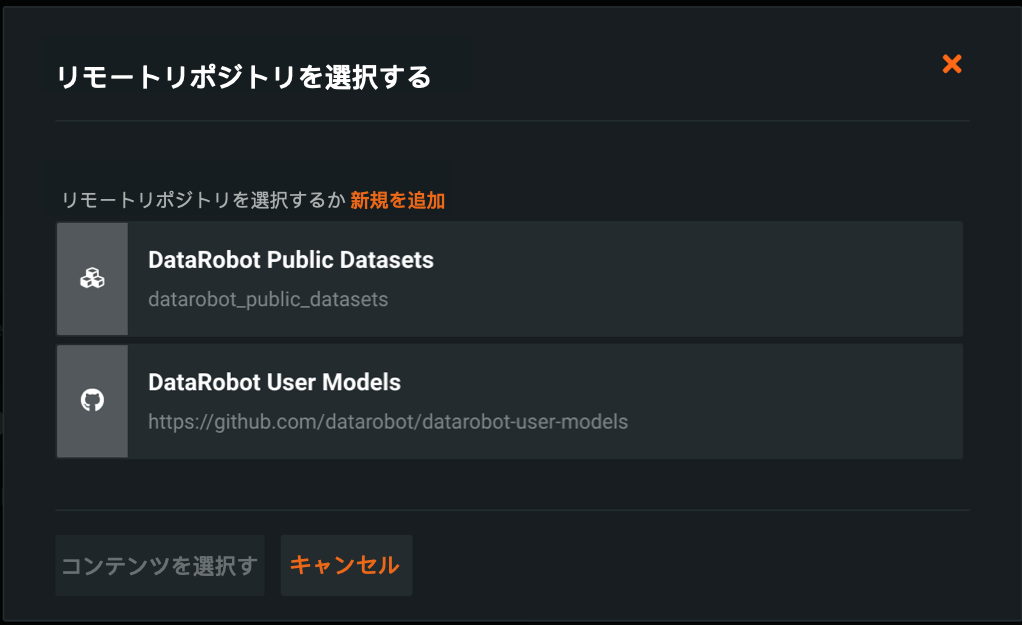Click the リモートリポジトリを選択する dialog heading
The width and height of the screenshot is (1022, 625).
click(243, 77)
